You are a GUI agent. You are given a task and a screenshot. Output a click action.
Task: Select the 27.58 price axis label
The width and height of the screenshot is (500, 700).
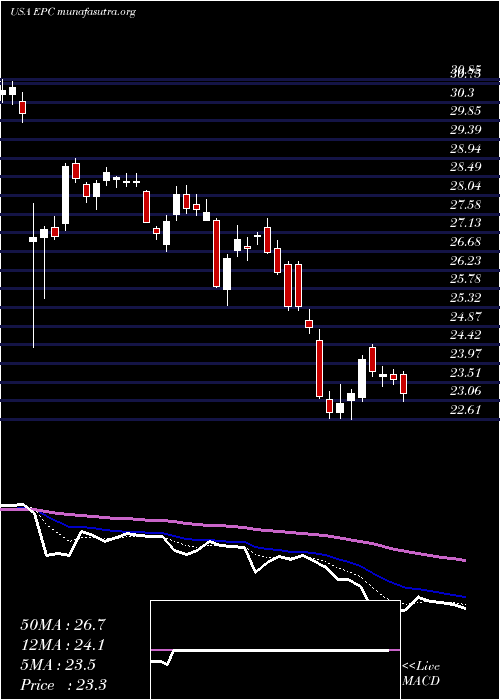click(x=466, y=204)
